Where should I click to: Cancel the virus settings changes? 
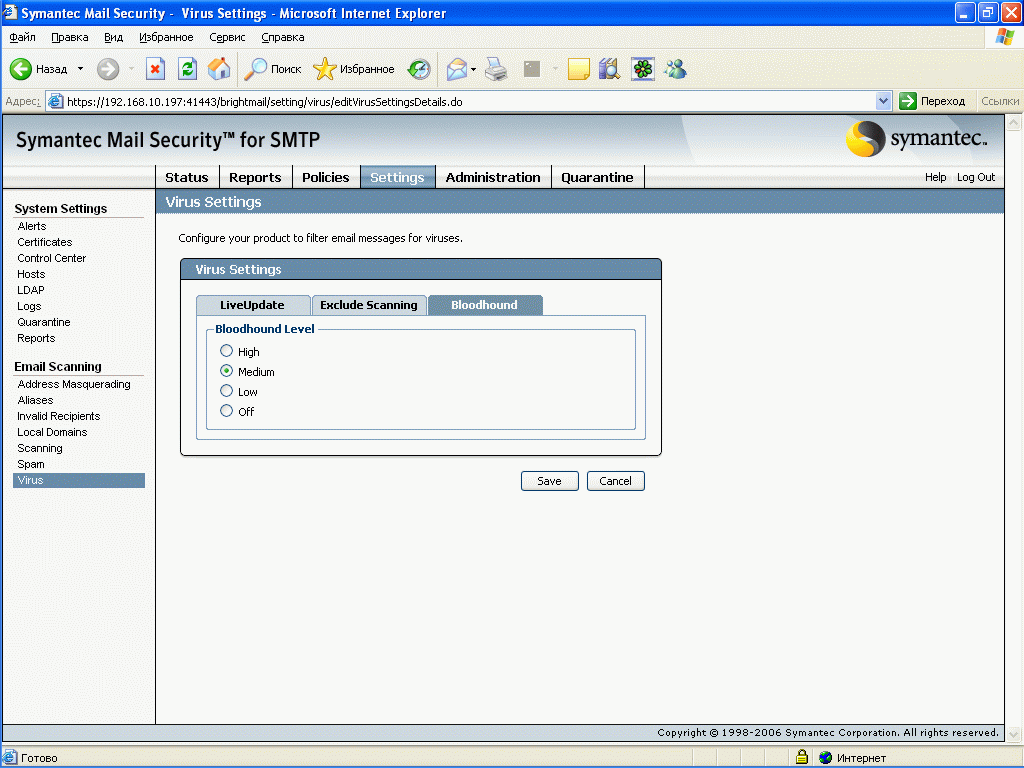point(615,481)
